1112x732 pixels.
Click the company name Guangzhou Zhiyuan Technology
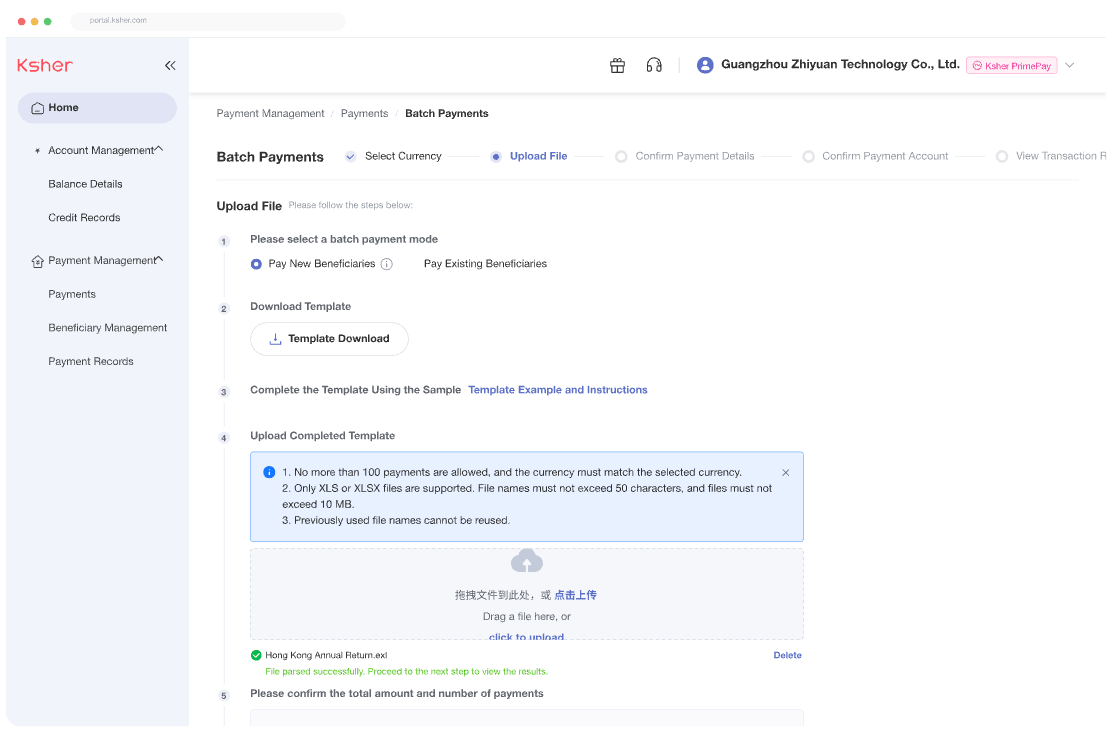pos(840,65)
